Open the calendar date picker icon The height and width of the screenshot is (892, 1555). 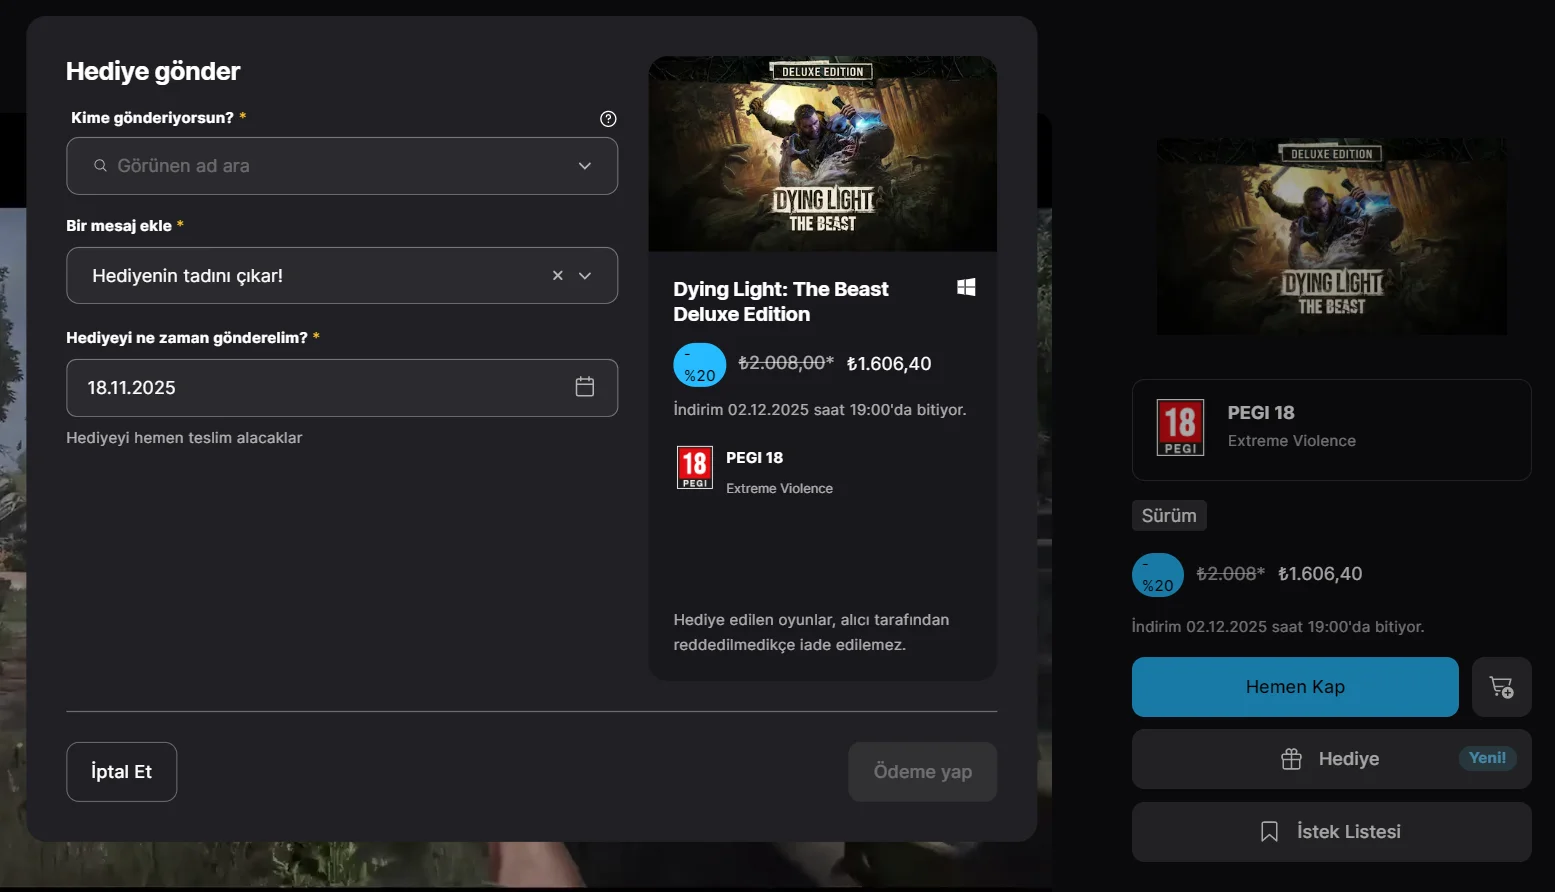coord(585,387)
